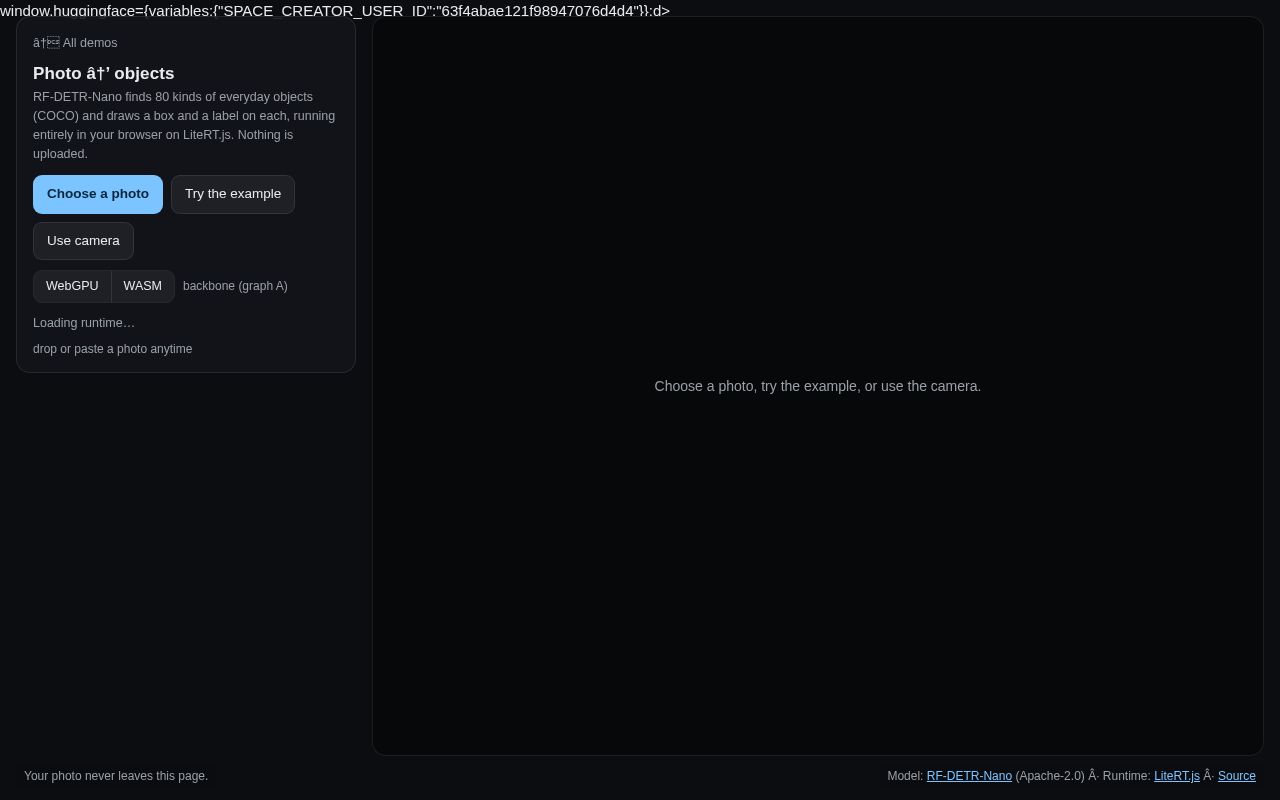
Task: Click 'Your photo never leaves this page.' text
Action: (116, 776)
